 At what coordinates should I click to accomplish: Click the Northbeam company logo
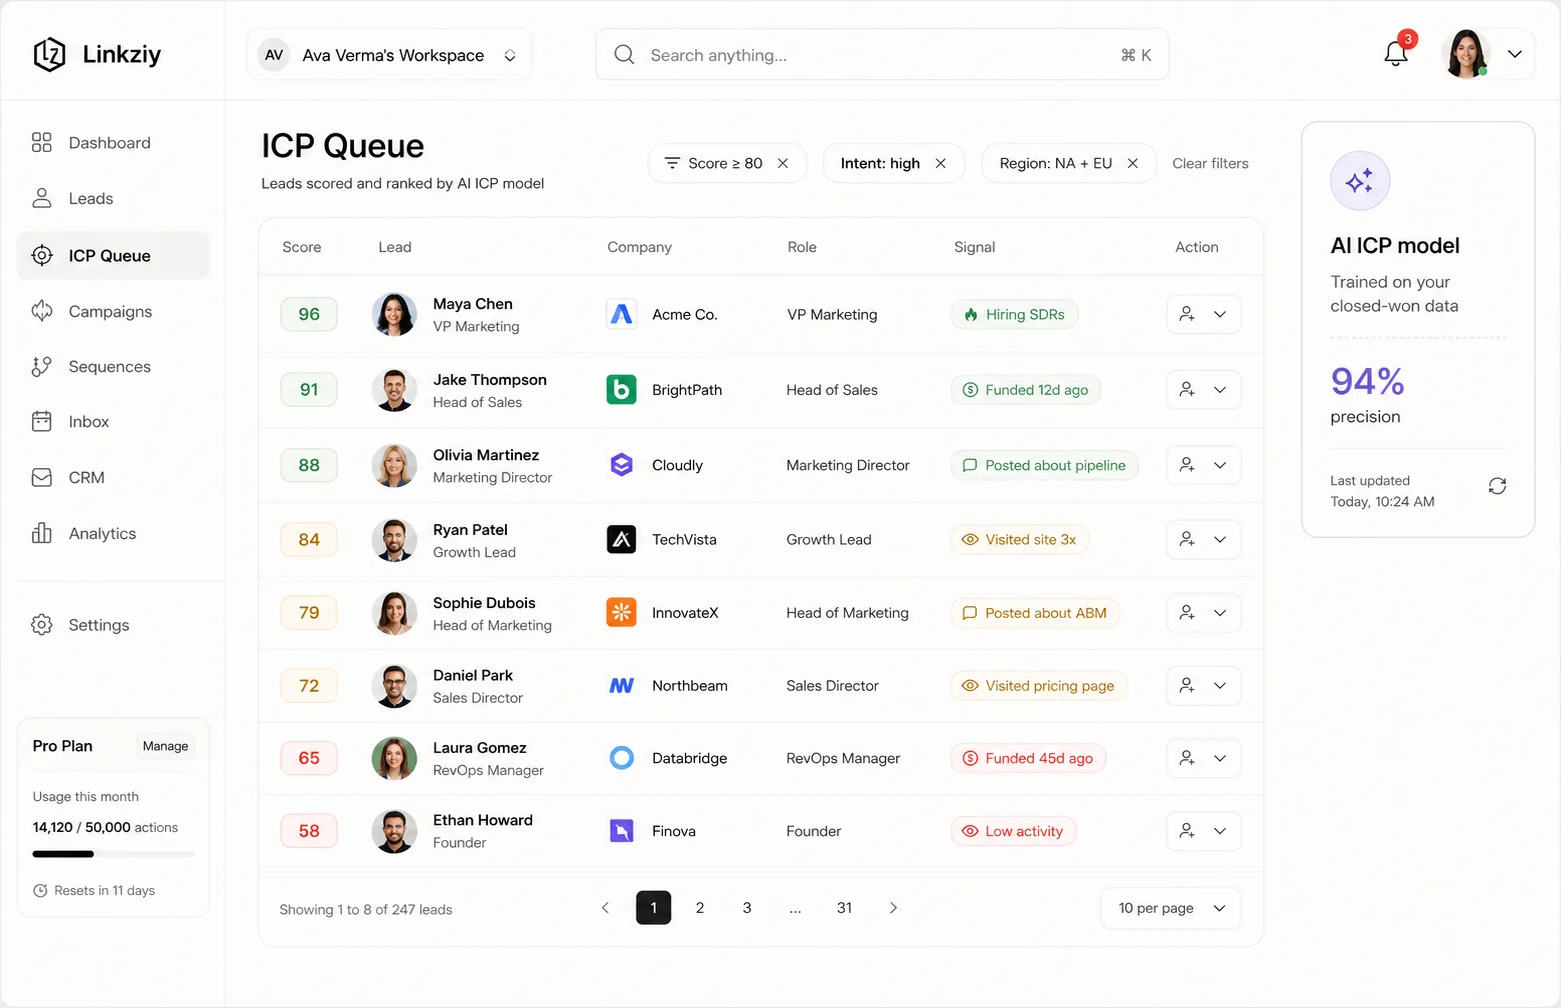622,686
